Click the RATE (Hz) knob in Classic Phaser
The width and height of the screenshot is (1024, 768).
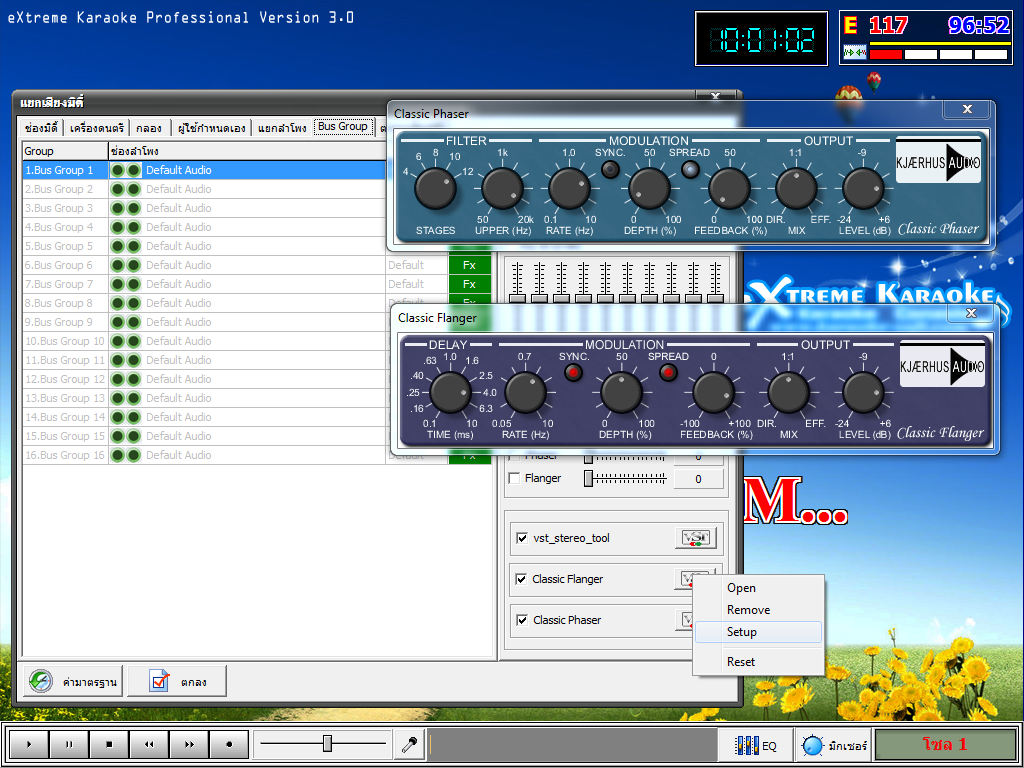(x=569, y=189)
